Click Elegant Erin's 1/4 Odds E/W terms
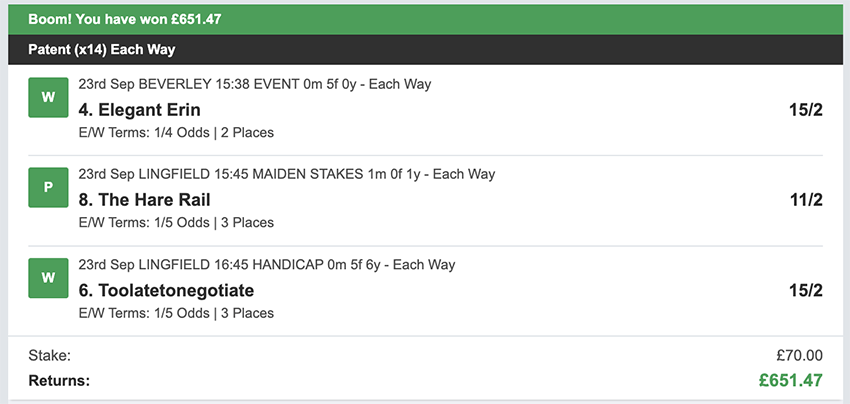This screenshot has height=404, width=850. pos(175,132)
